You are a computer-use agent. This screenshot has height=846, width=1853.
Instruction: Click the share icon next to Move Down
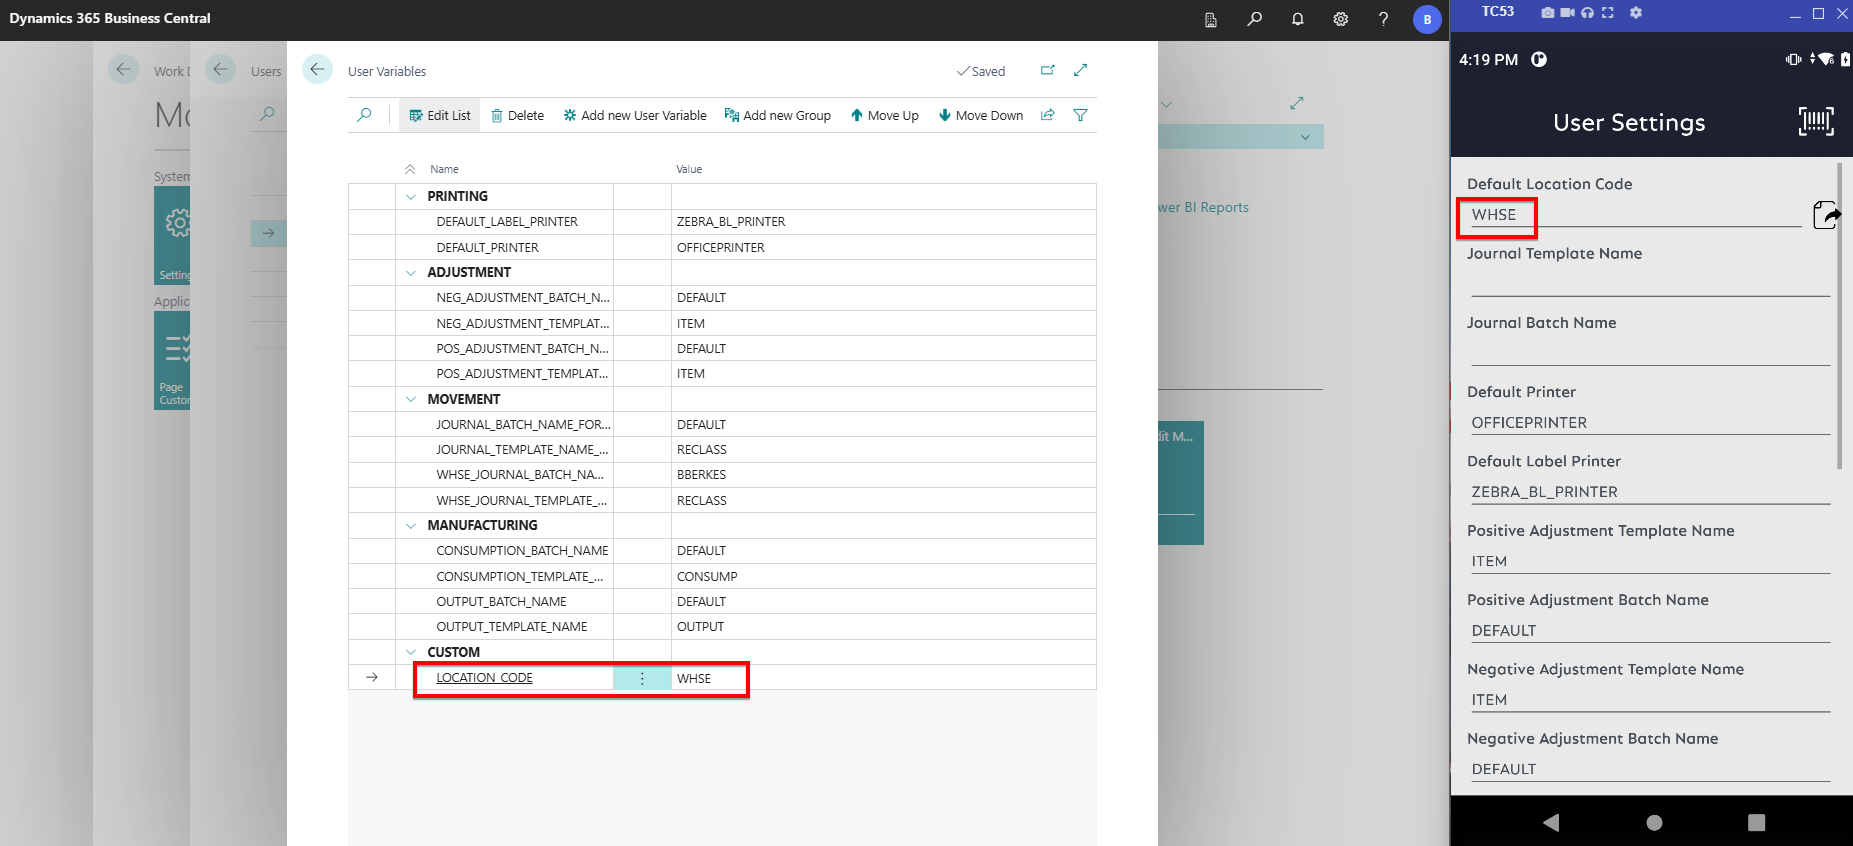pyautogui.click(x=1047, y=115)
